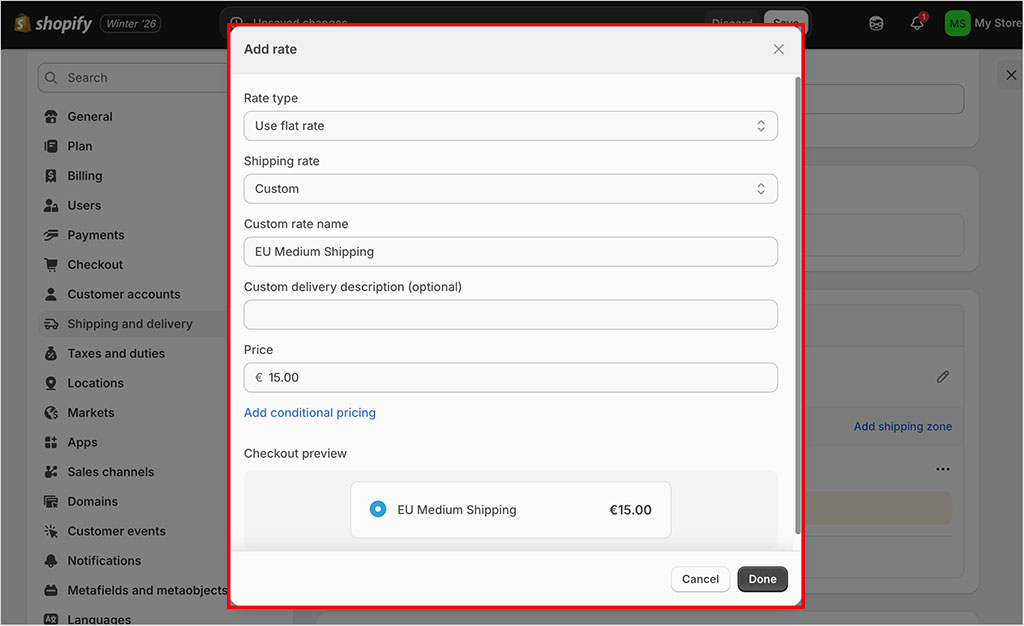
Task: Confirm the rate with the Done button
Action: (x=762, y=579)
